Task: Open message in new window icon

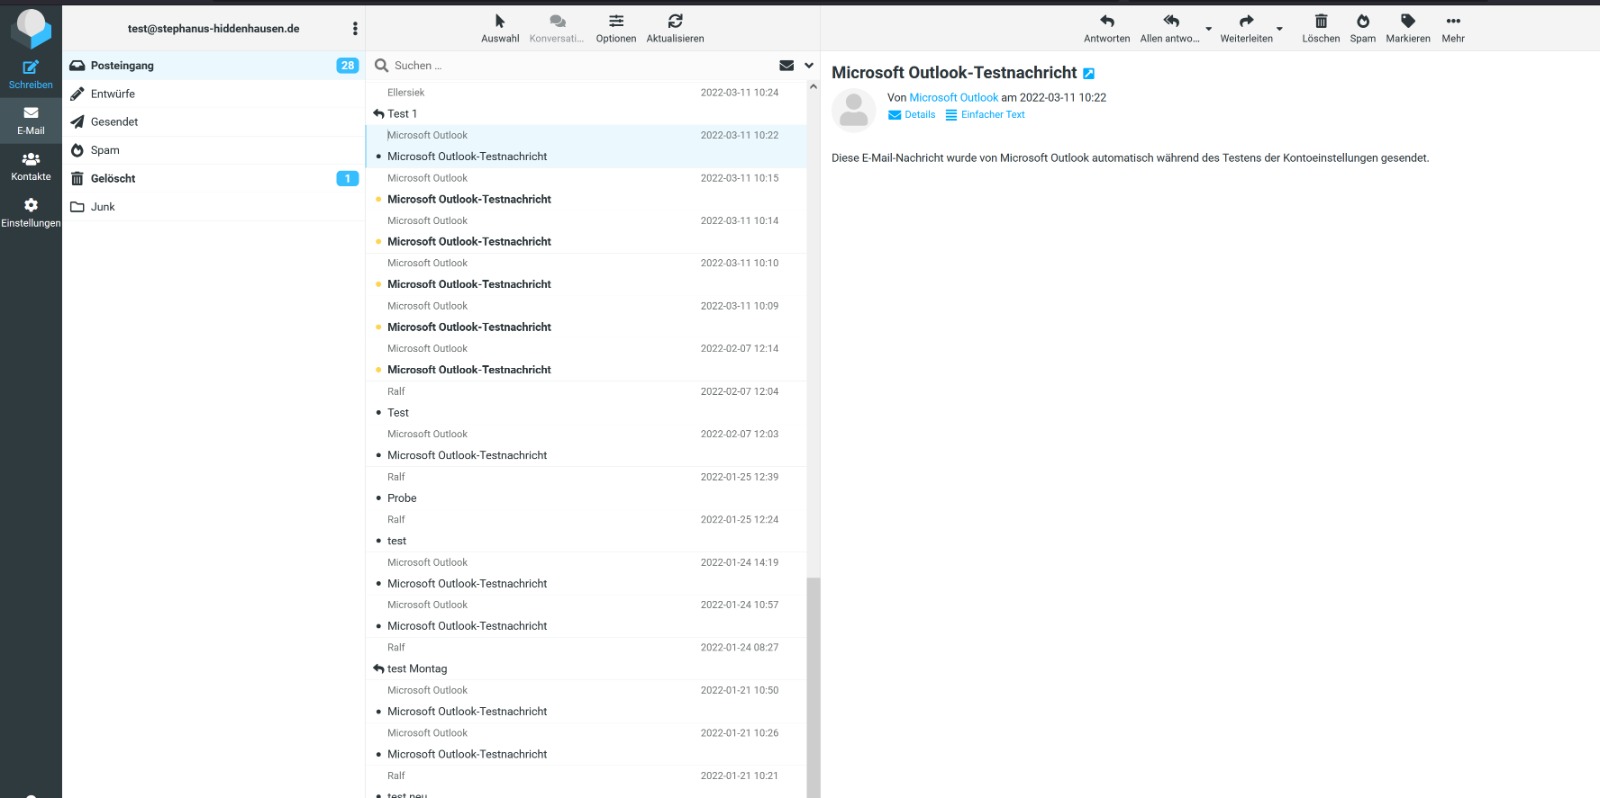Action: 1089,73
